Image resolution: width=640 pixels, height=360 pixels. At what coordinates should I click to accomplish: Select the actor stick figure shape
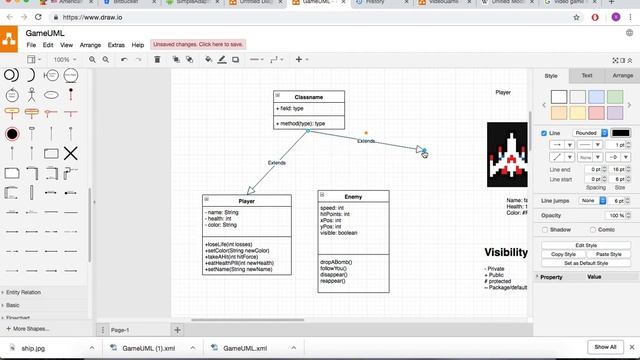(31, 95)
